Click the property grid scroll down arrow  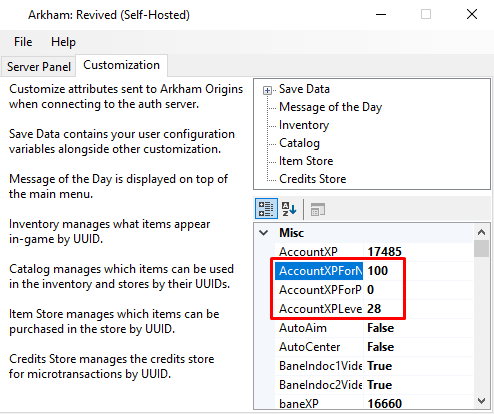[481, 401]
